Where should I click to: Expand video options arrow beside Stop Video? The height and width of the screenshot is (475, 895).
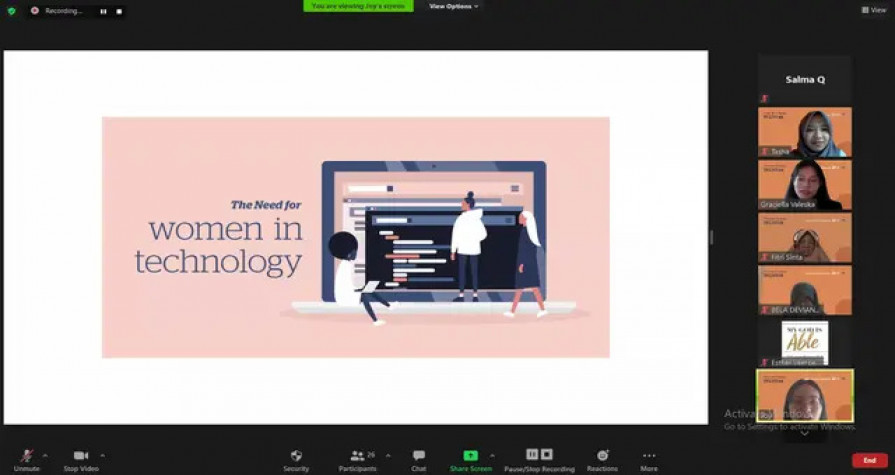102,455
